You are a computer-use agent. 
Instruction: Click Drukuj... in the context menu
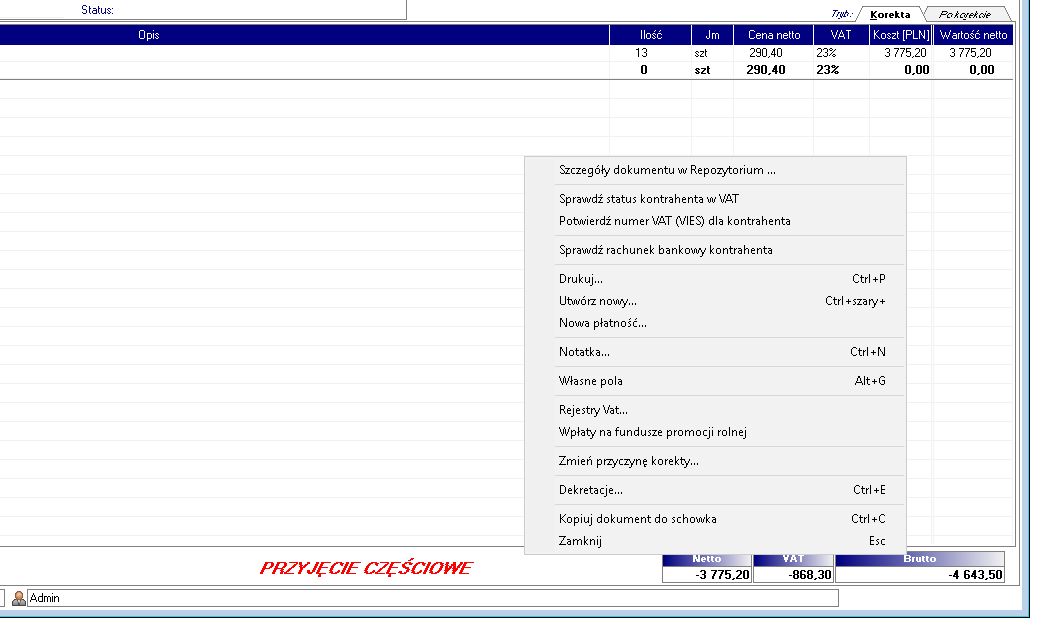pyautogui.click(x=581, y=279)
